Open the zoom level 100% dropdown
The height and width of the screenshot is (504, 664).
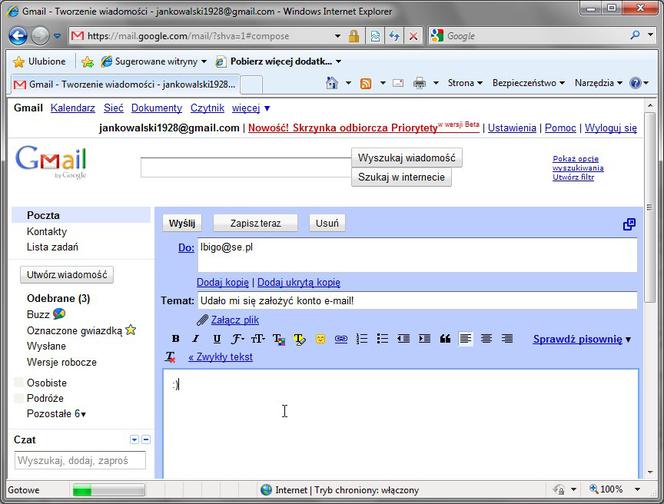click(637, 490)
